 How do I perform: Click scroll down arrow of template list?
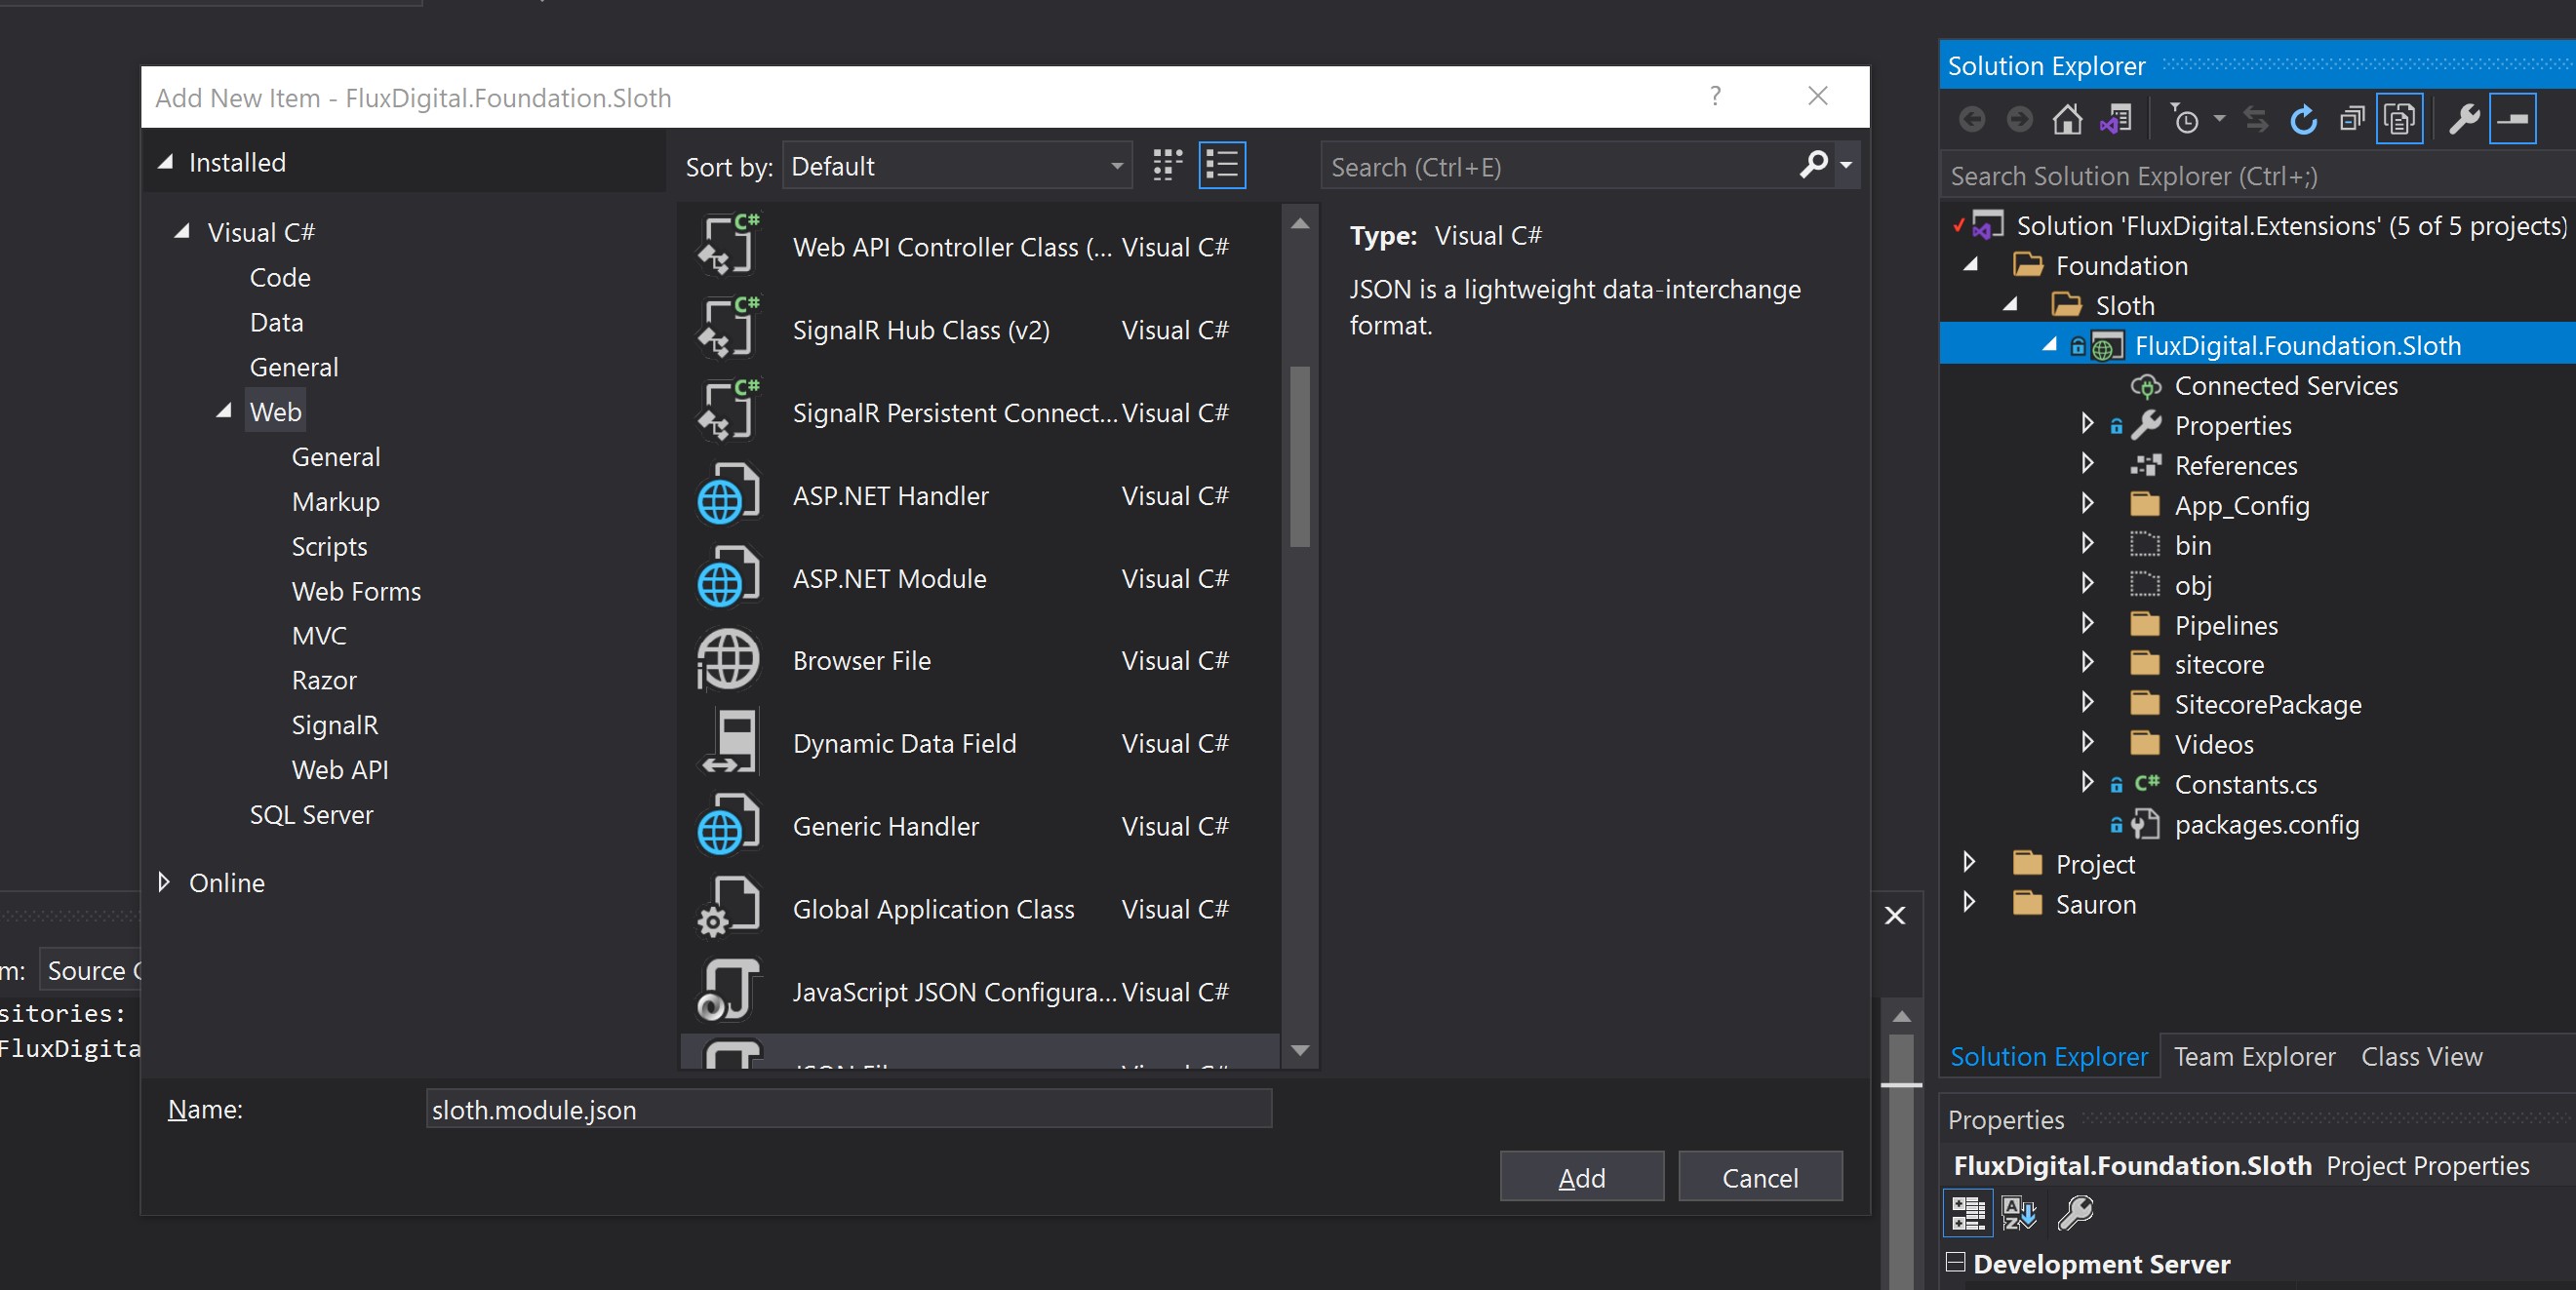[1300, 1050]
